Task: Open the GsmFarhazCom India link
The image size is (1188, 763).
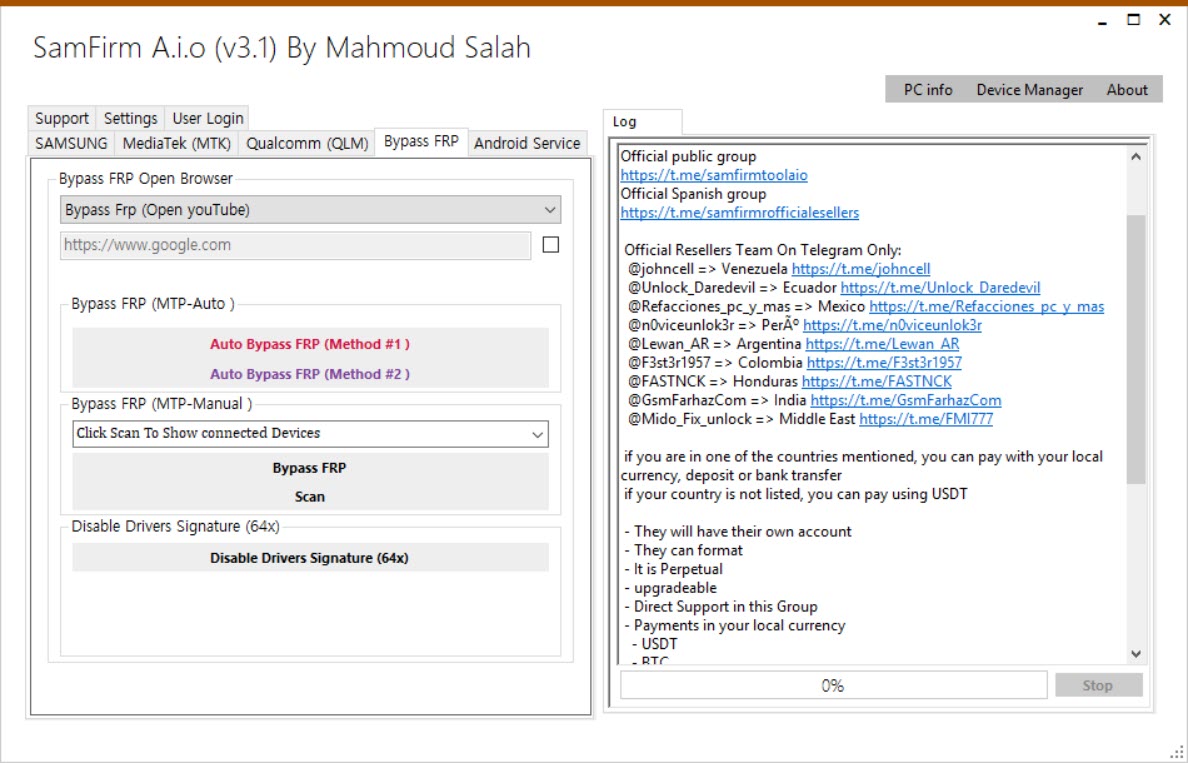Action: 906,400
